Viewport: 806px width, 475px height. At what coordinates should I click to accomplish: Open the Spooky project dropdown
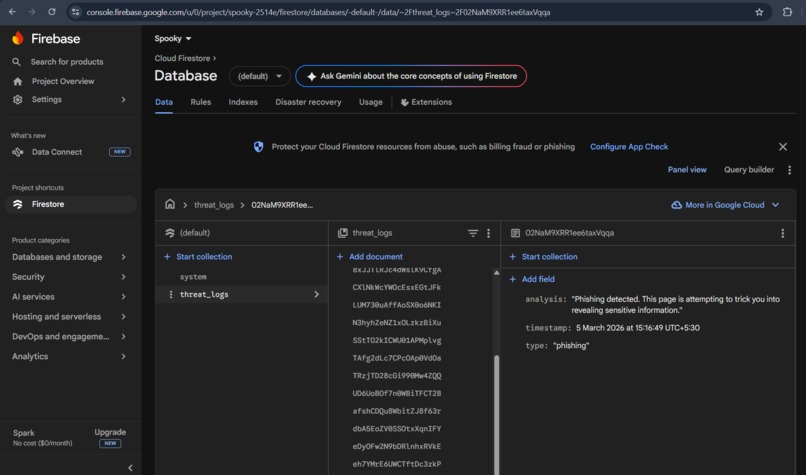pos(173,39)
